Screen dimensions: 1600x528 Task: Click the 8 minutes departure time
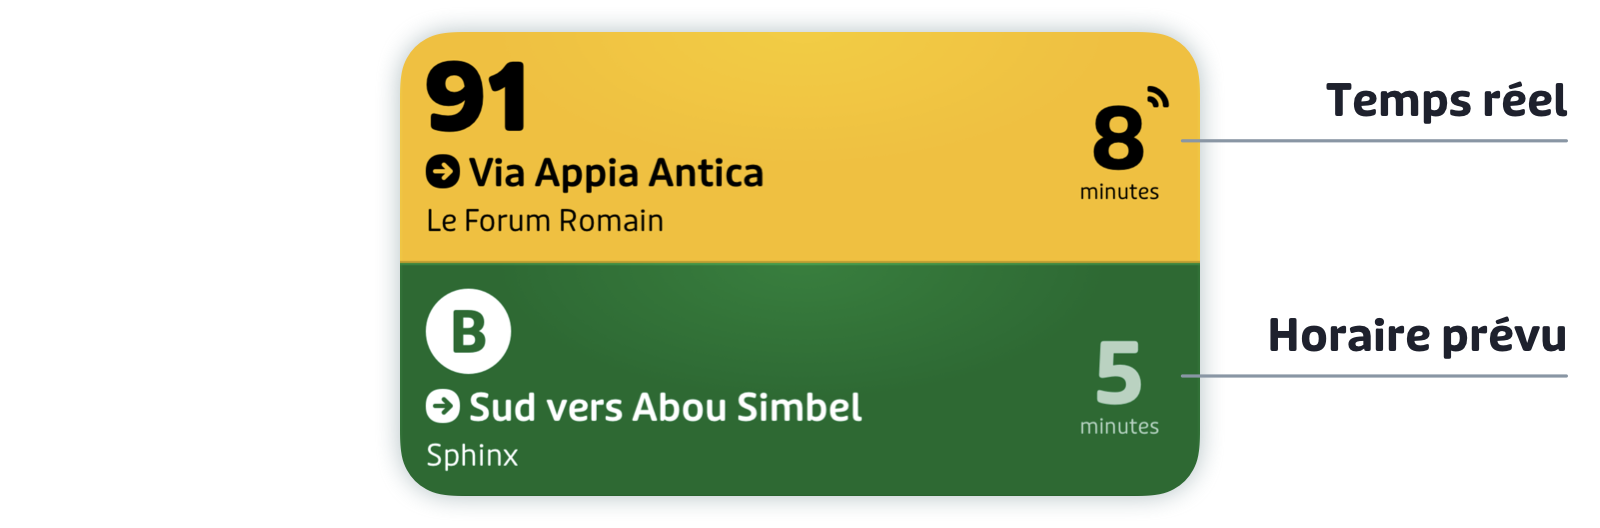click(1119, 152)
